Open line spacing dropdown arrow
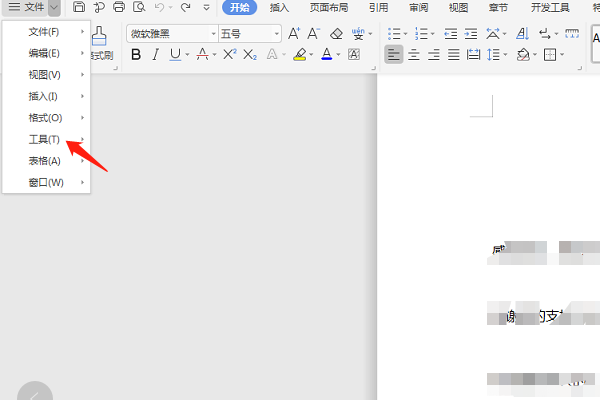The height and width of the screenshot is (400, 600). coord(505,55)
